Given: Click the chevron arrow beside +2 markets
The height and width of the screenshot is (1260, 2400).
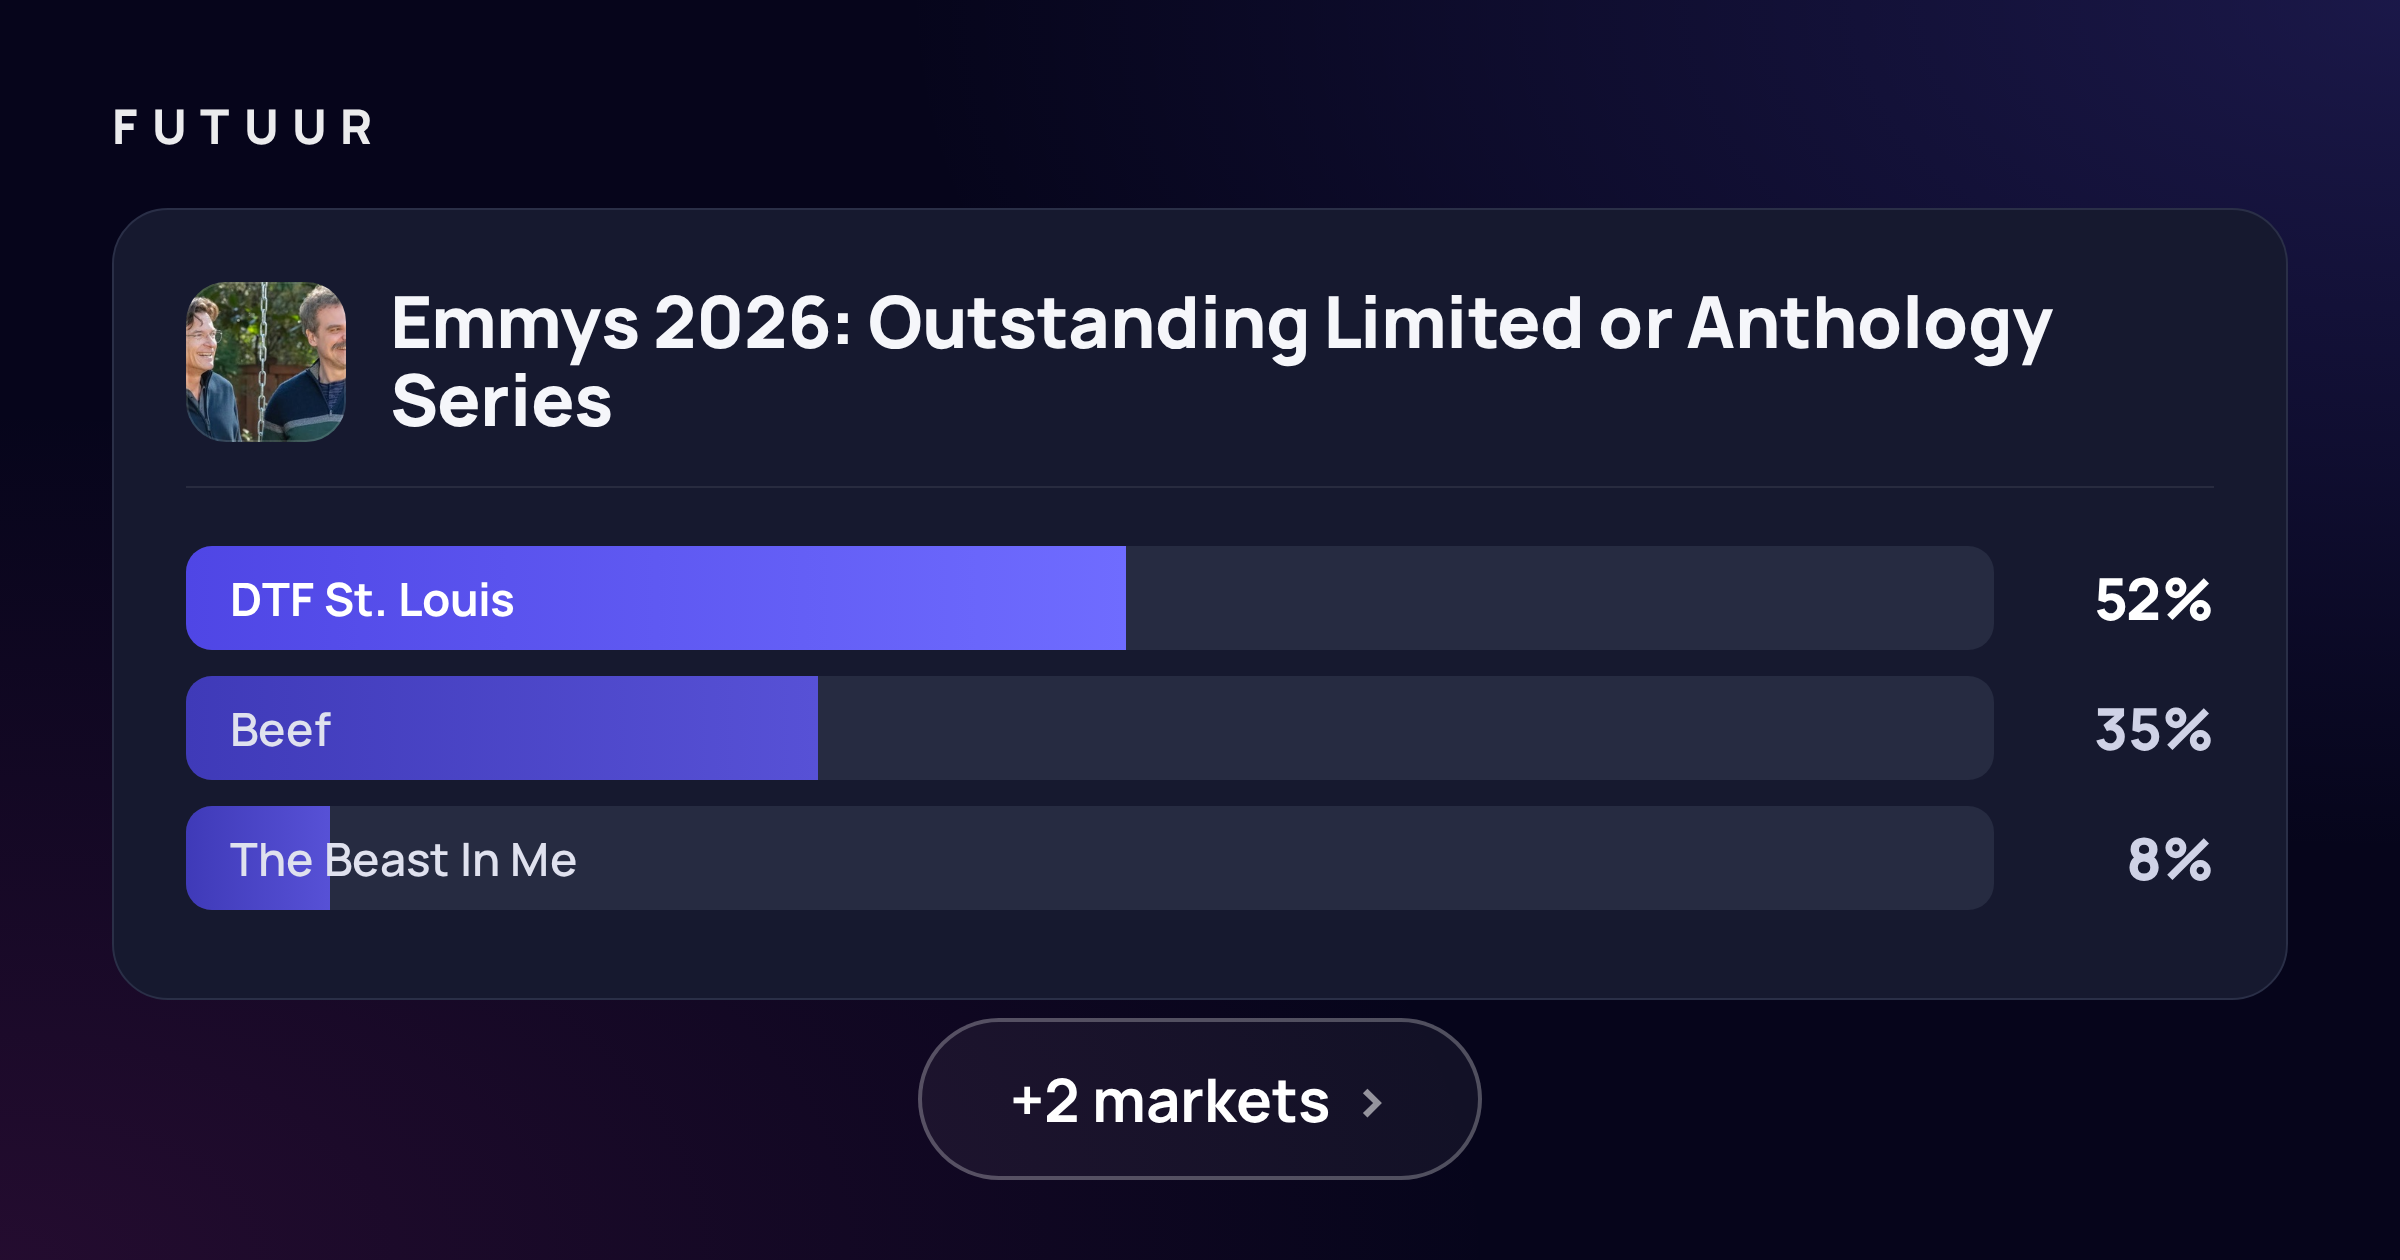Looking at the screenshot, I should (x=1373, y=1103).
